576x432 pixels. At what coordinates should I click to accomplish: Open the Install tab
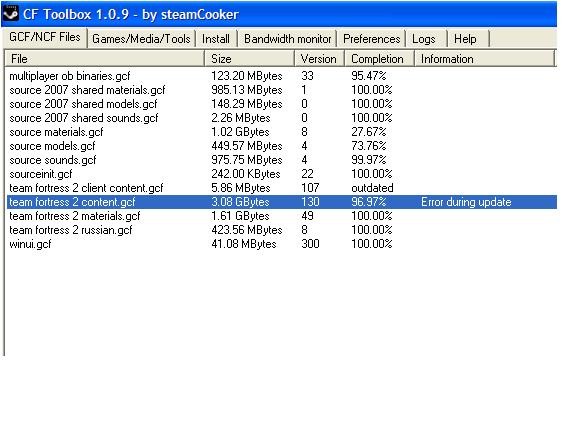point(216,39)
